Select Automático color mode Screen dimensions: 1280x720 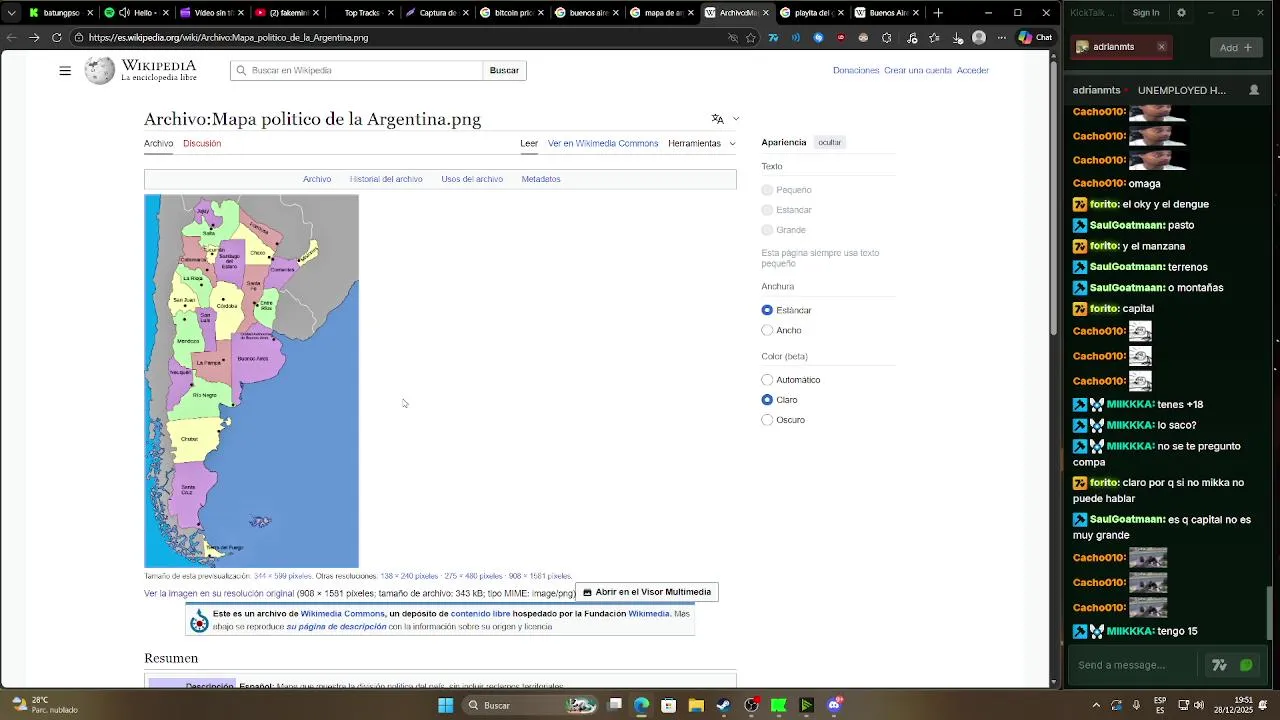coord(767,380)
